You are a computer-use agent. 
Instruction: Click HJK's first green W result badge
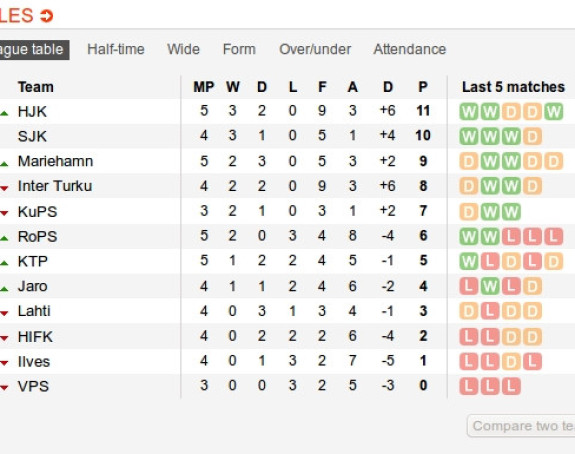(x=469, y=111)
